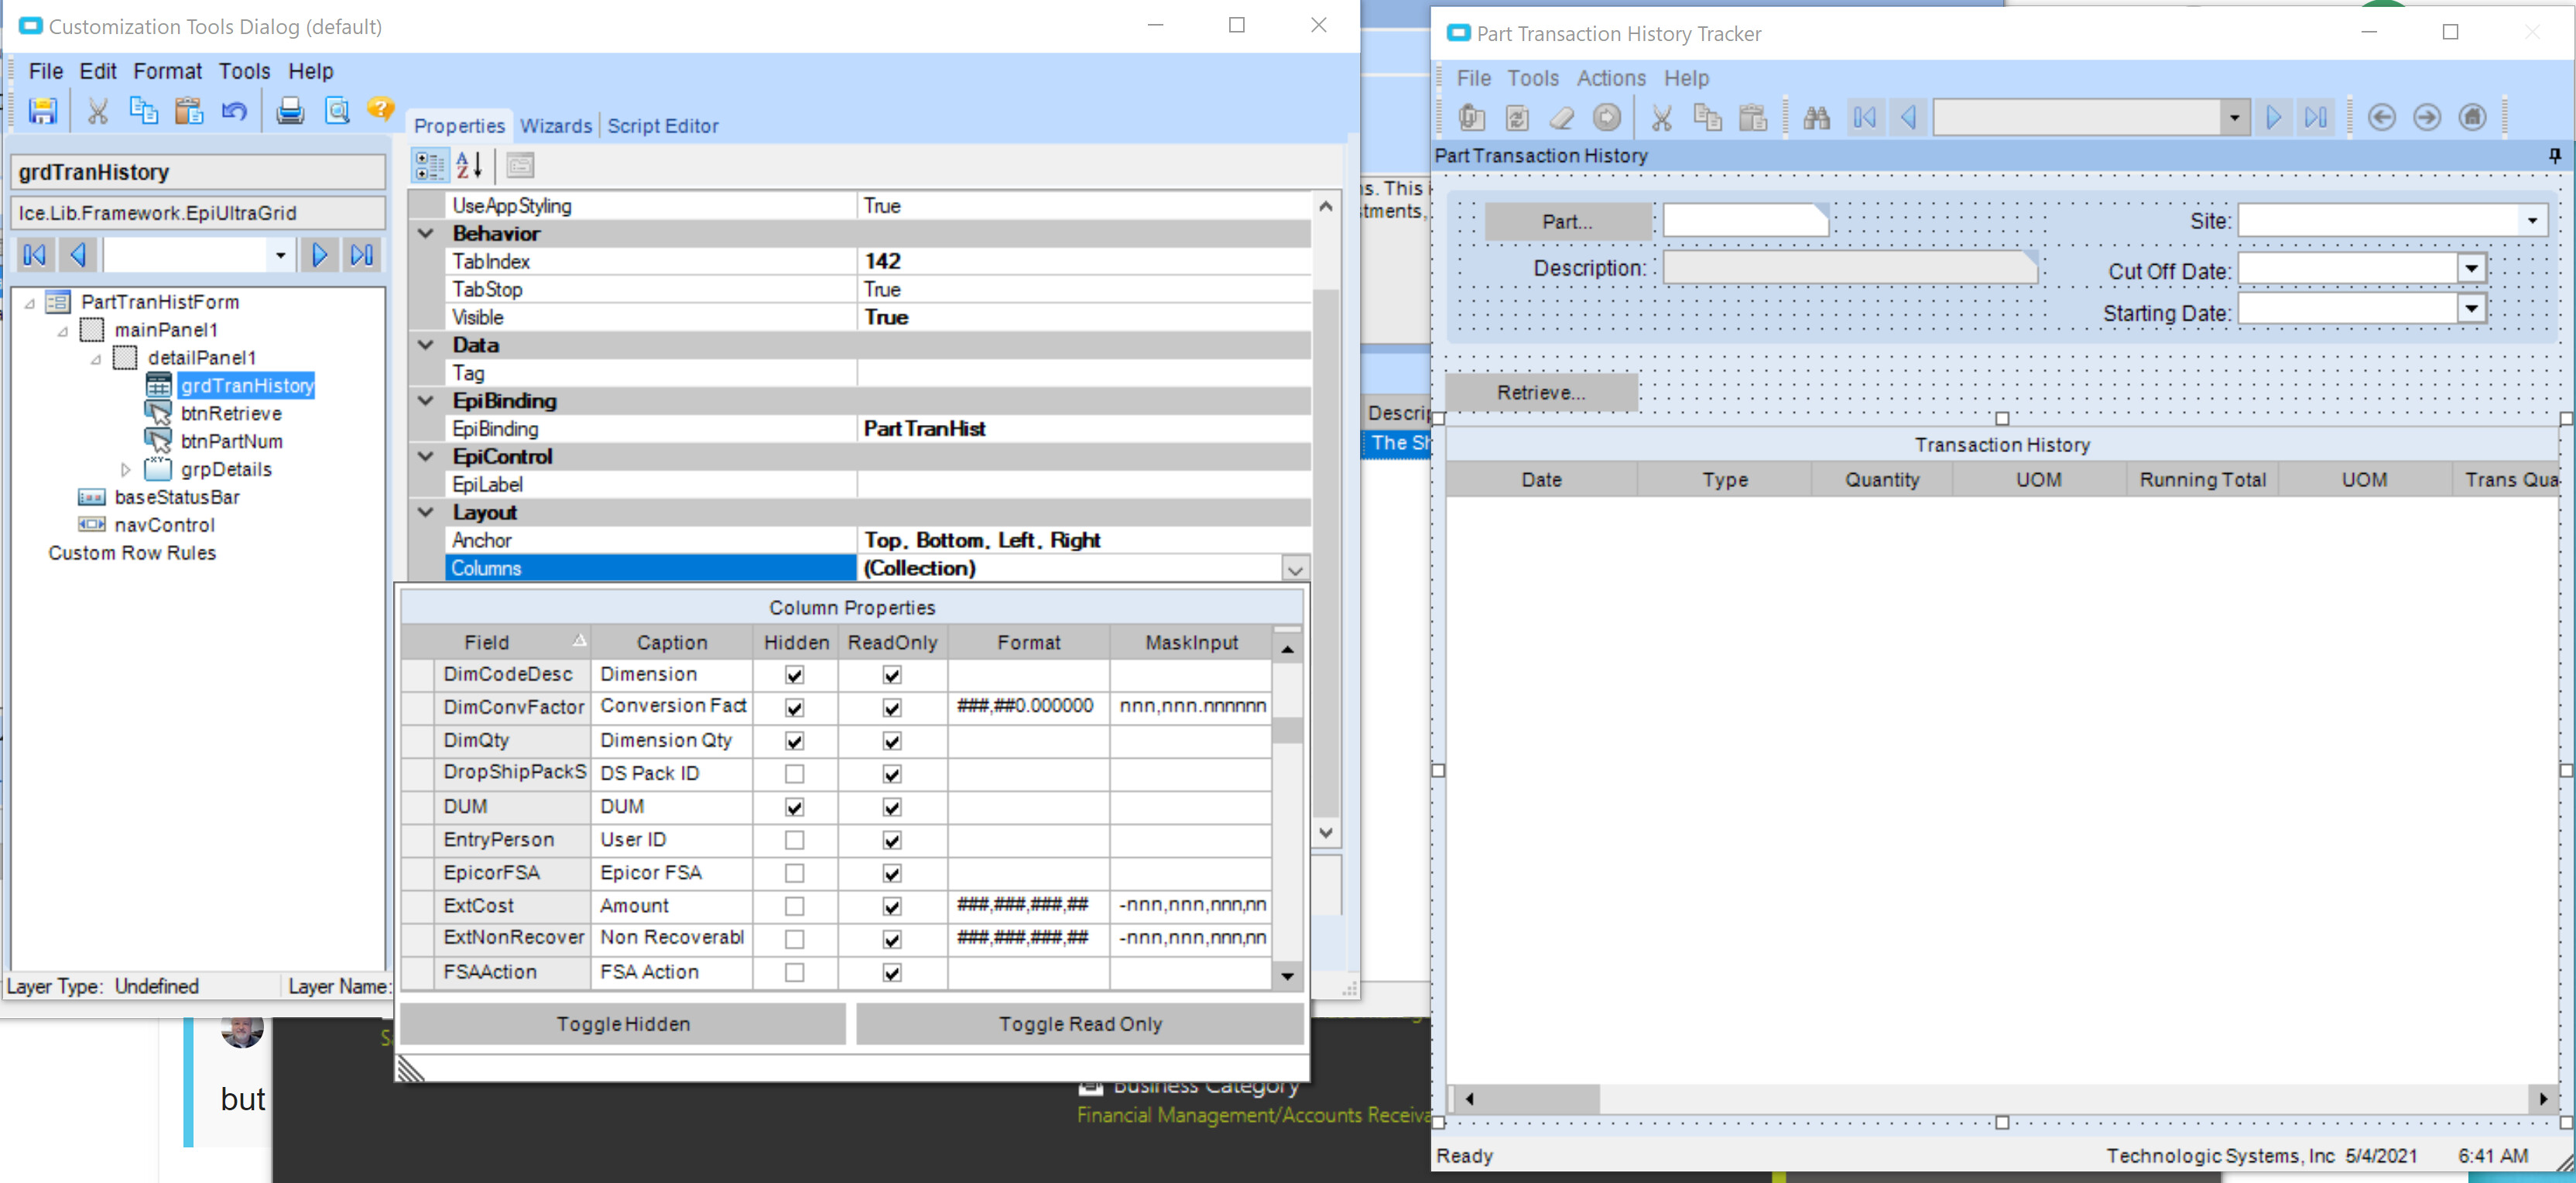Click the Property Pages icon
This screenshot has width=2576, height=1183.
(x=520, y=165)
